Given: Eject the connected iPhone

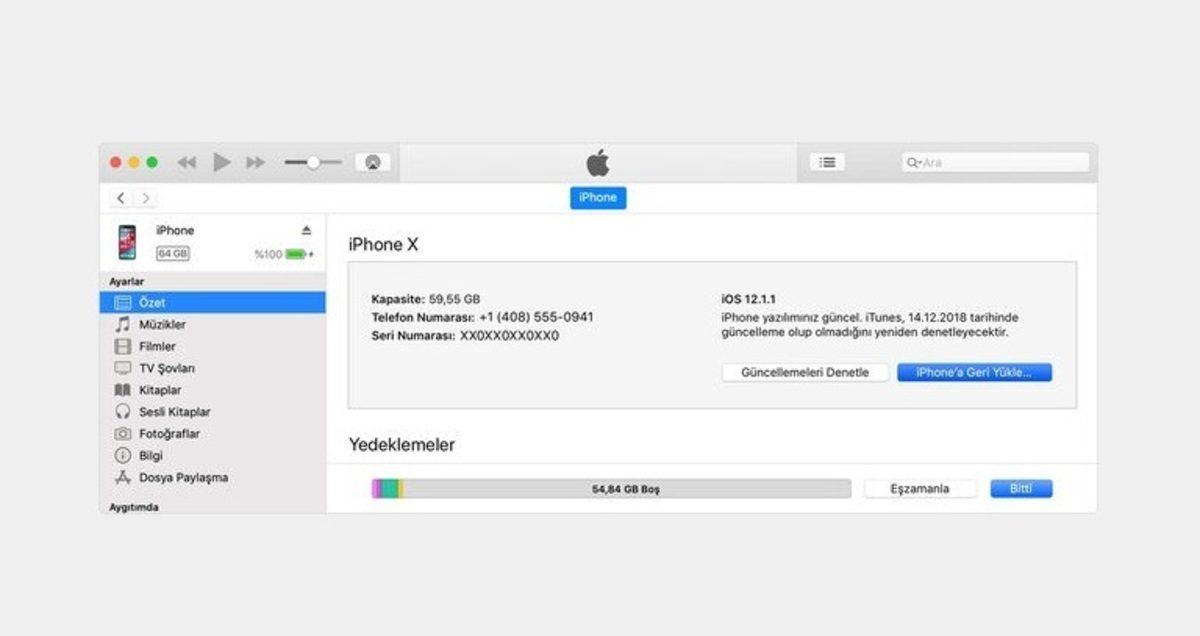Looking at the screenshot, I should 309,231.
